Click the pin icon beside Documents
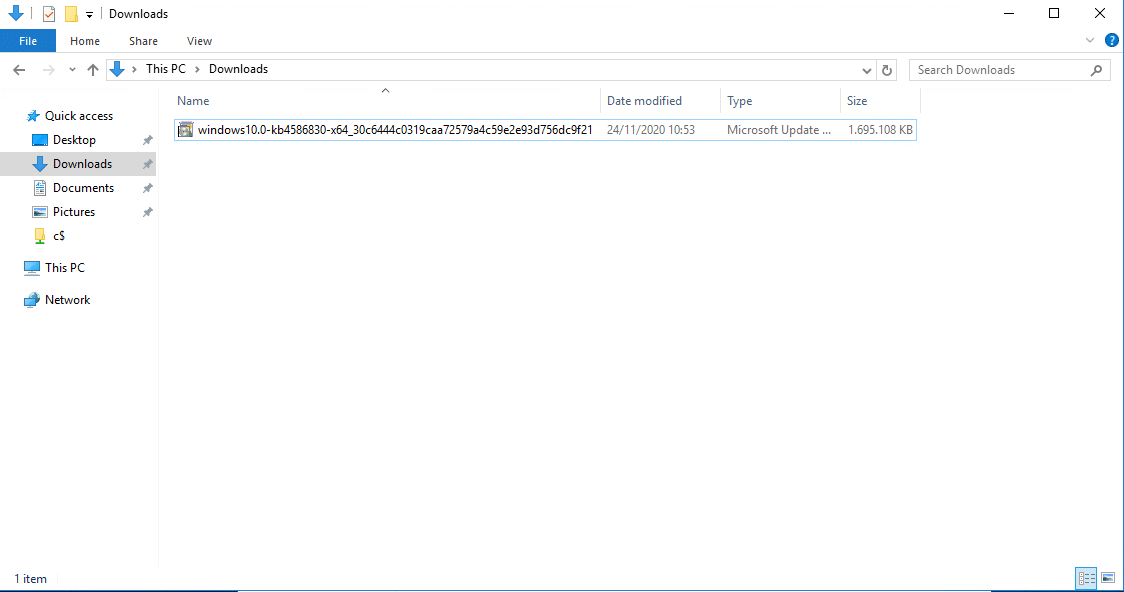 pyautogui.click(x=148, y=188)
